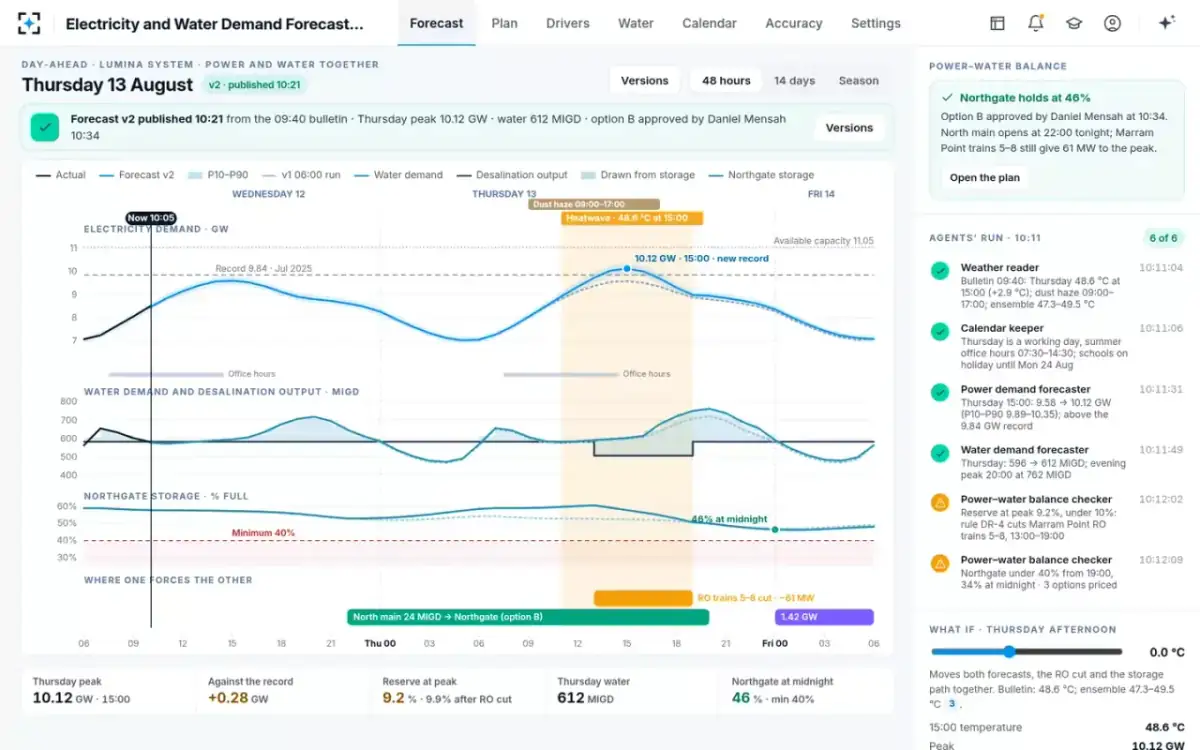Screen dimensions: 1200x750
Task: Click Heatwave 48.6 °C event tag
Action: pyautogui.click(x=632, y=218)
